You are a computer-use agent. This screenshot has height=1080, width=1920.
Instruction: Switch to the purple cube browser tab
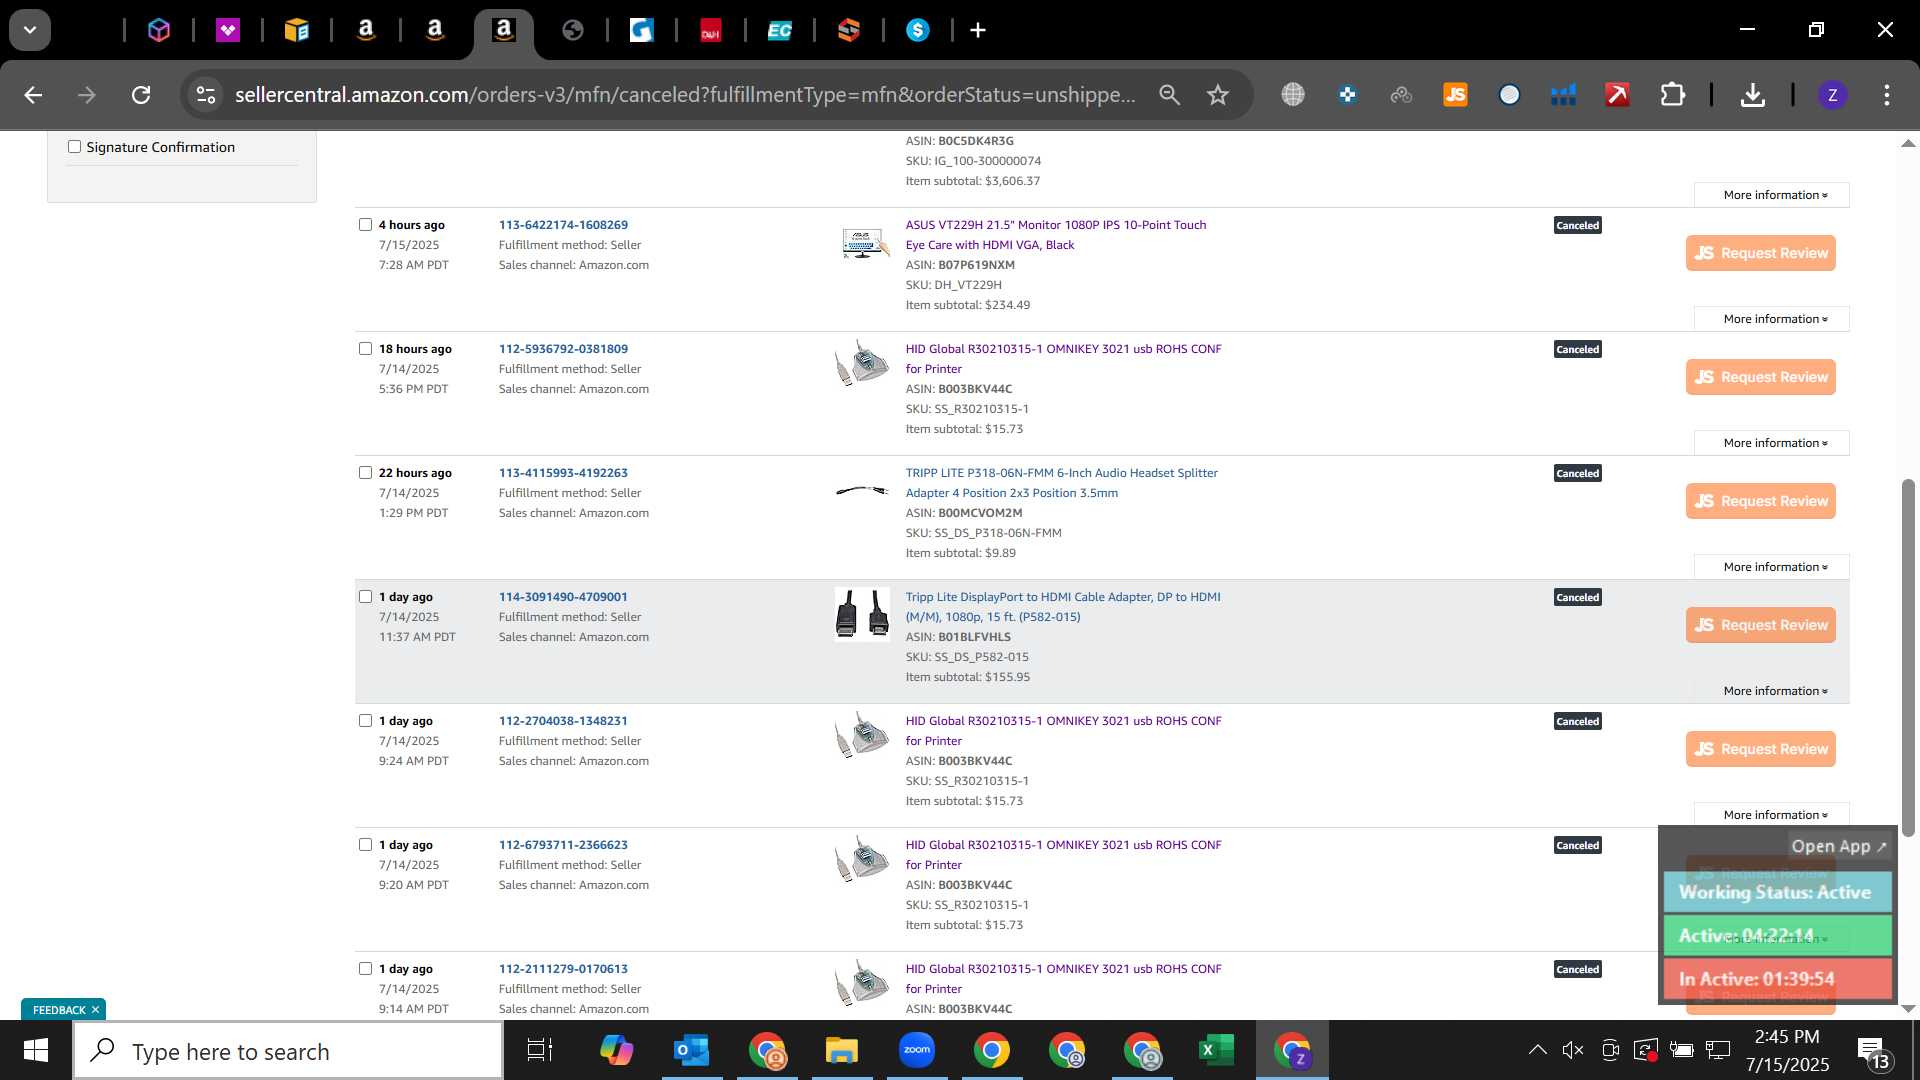[x=159, y=31]
